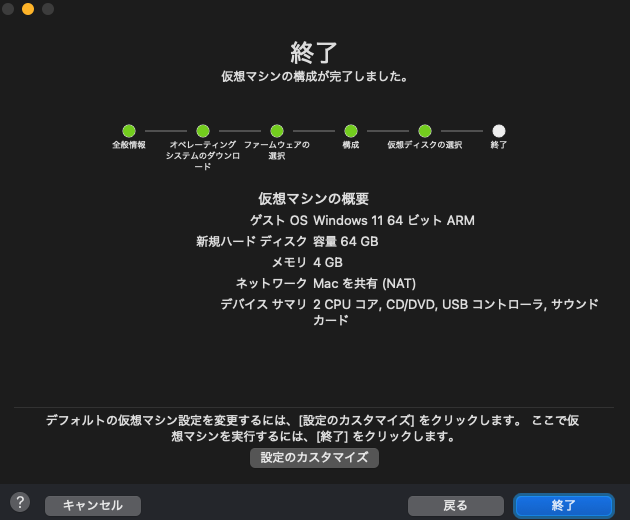The width and height of the screenshot is (630, 520).
Task: Click the デバイス サマリ device list text
Action: (x=455, y=305)
